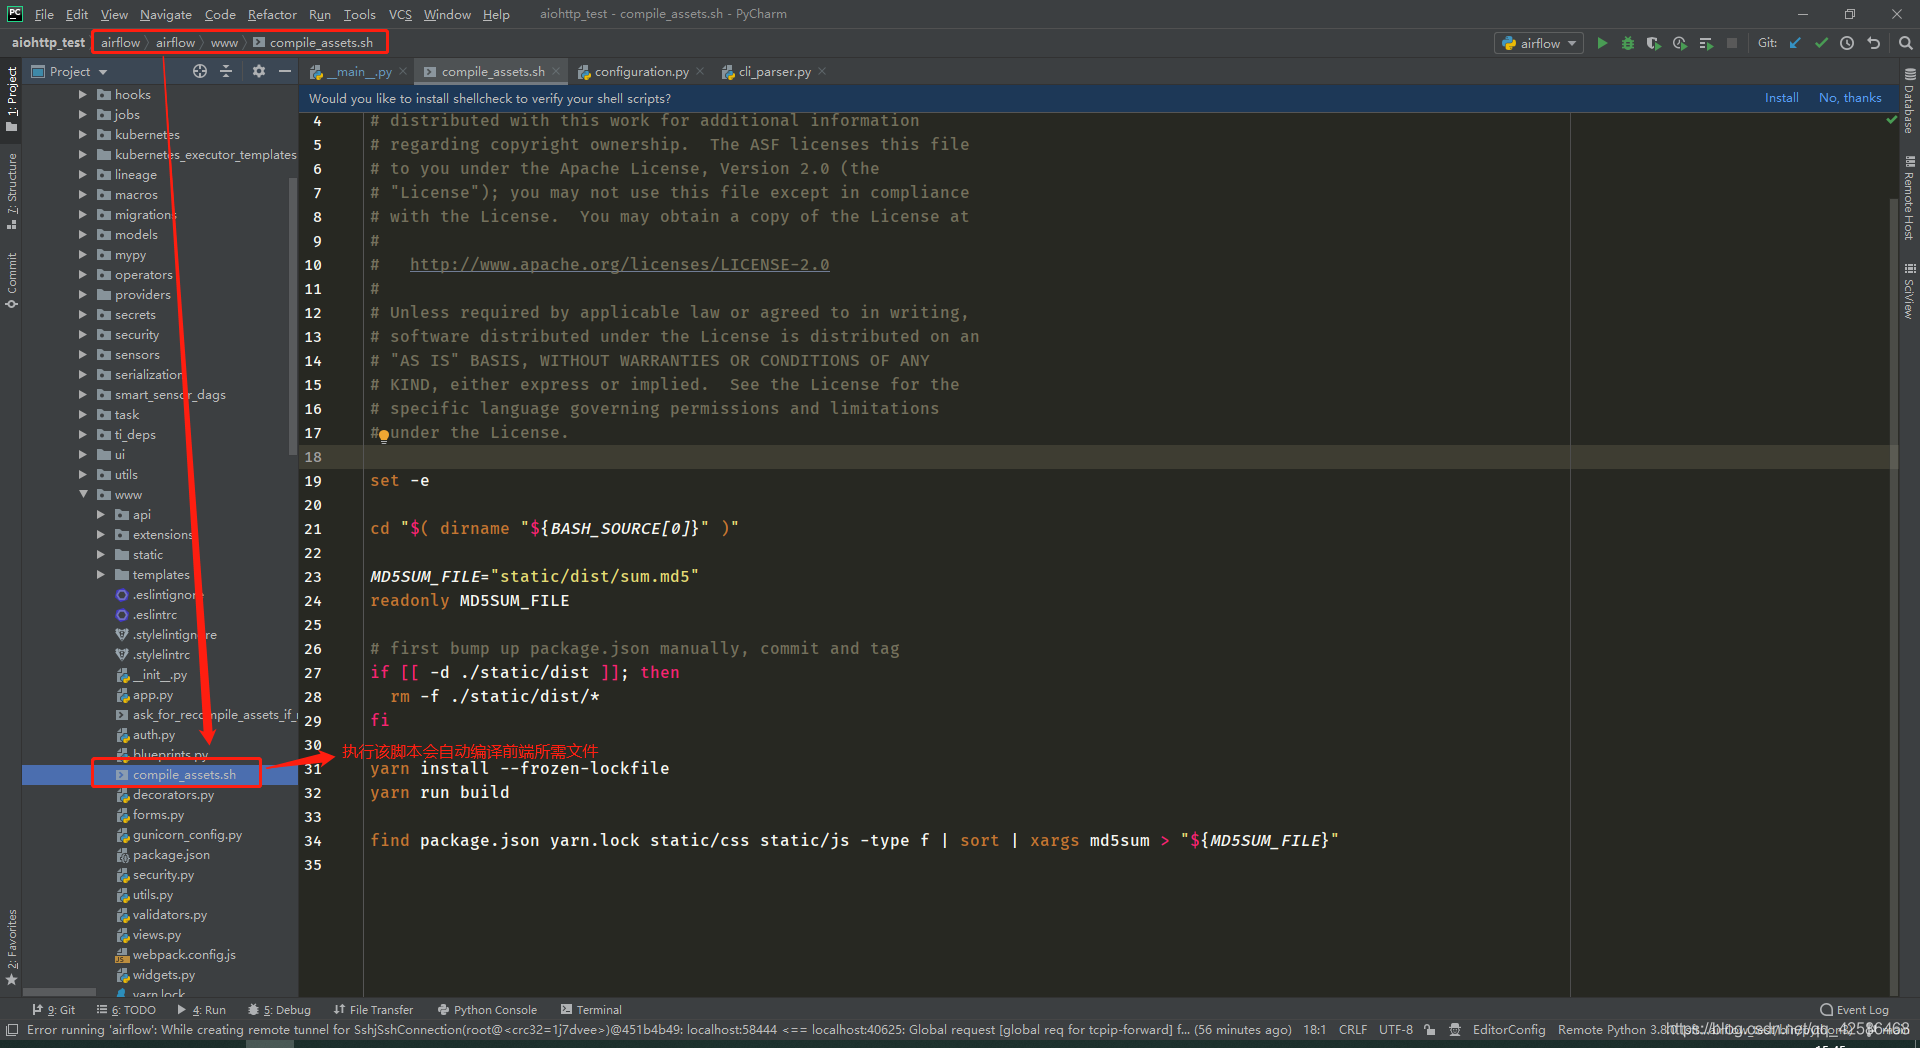Image resolution: width=1920 pixels, height=1048 pixels.
Task: Open the Structure tool window
Action: click(12, 190)
